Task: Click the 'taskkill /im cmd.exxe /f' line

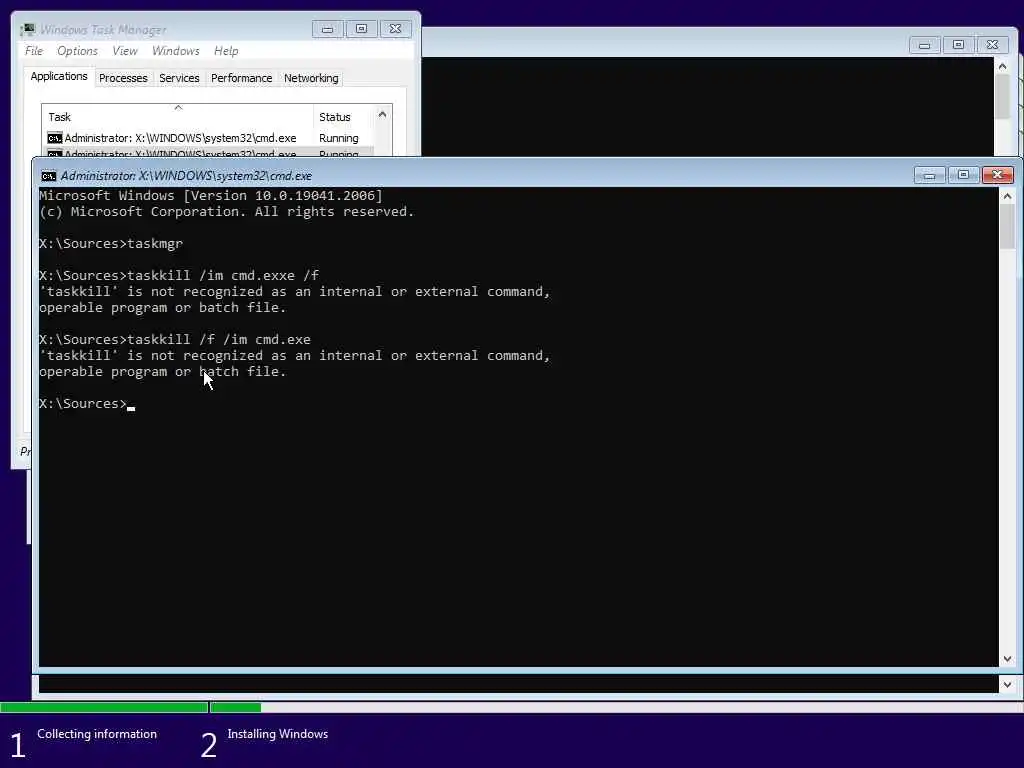Action: [x=179, y=276]
